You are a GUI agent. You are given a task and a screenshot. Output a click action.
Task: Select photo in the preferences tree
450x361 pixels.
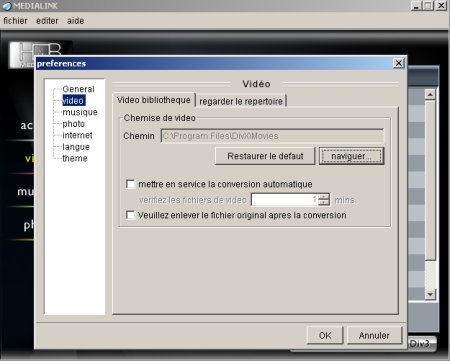click(x=74, y=124)
